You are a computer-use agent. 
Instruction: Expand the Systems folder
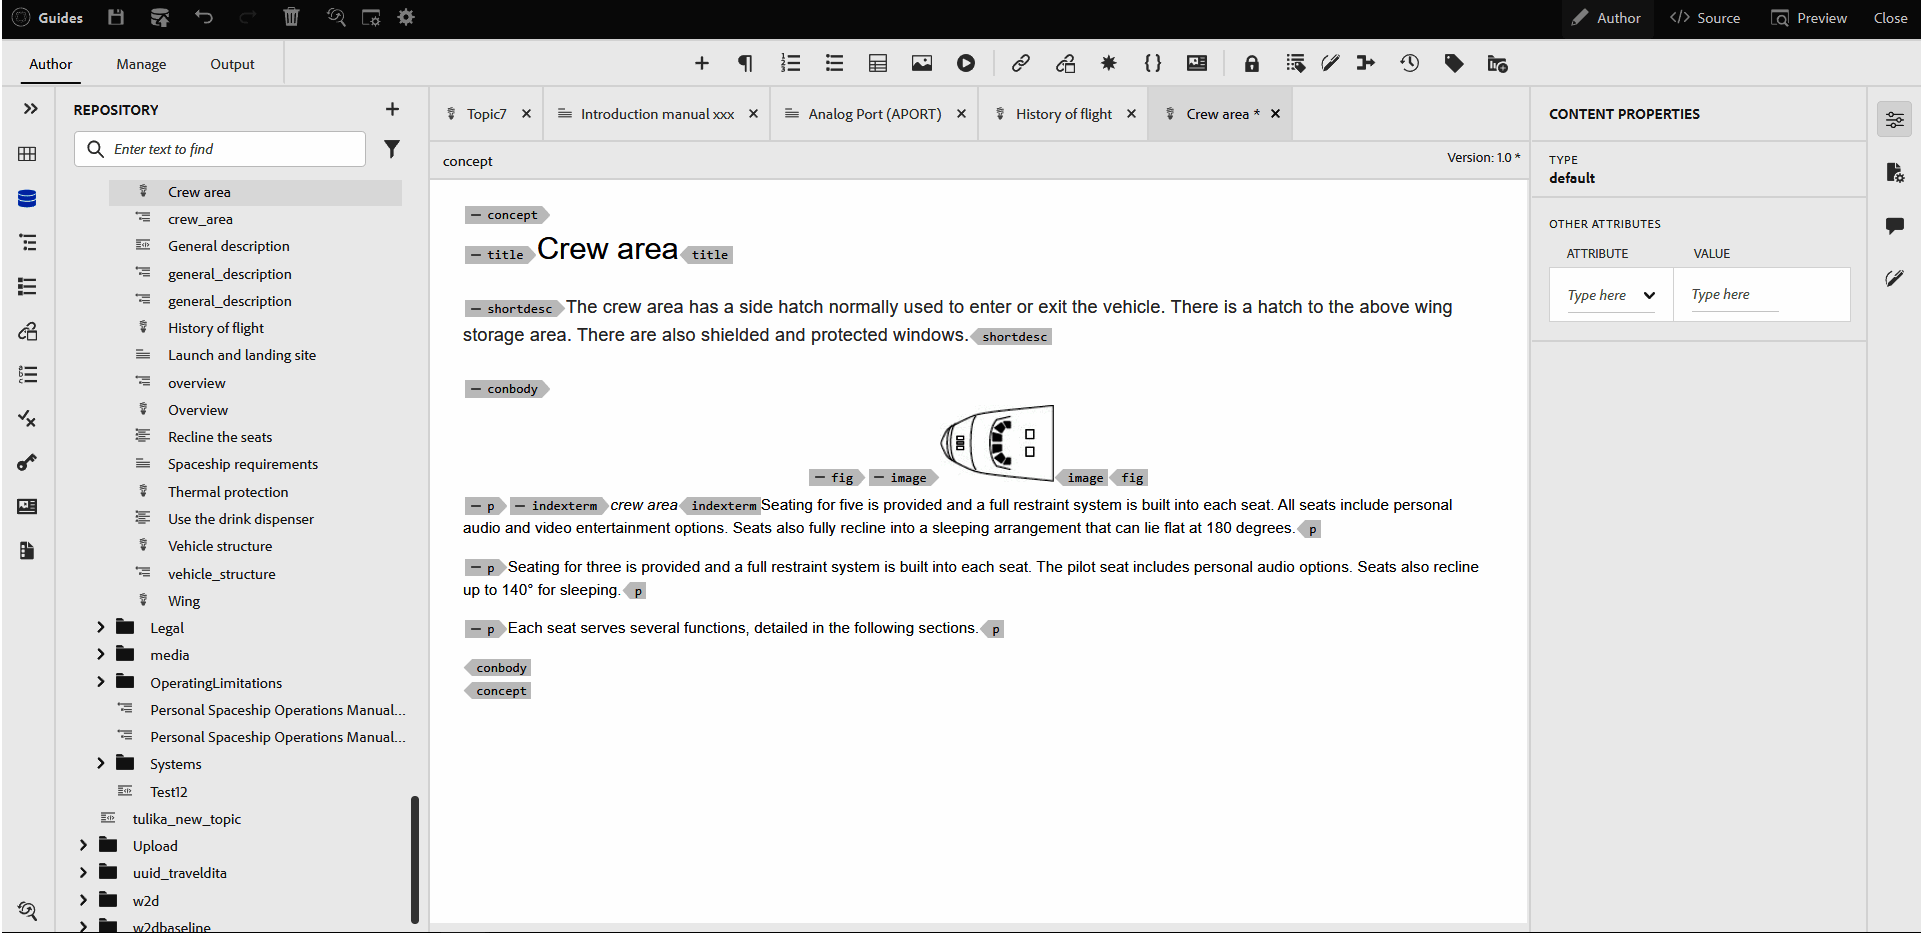[x=100, y=763]
